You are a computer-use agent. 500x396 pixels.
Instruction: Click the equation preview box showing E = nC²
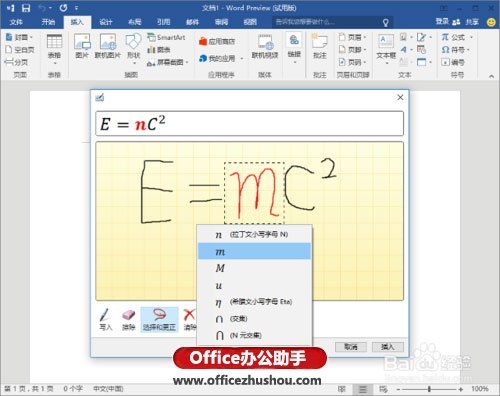[250, 124]
